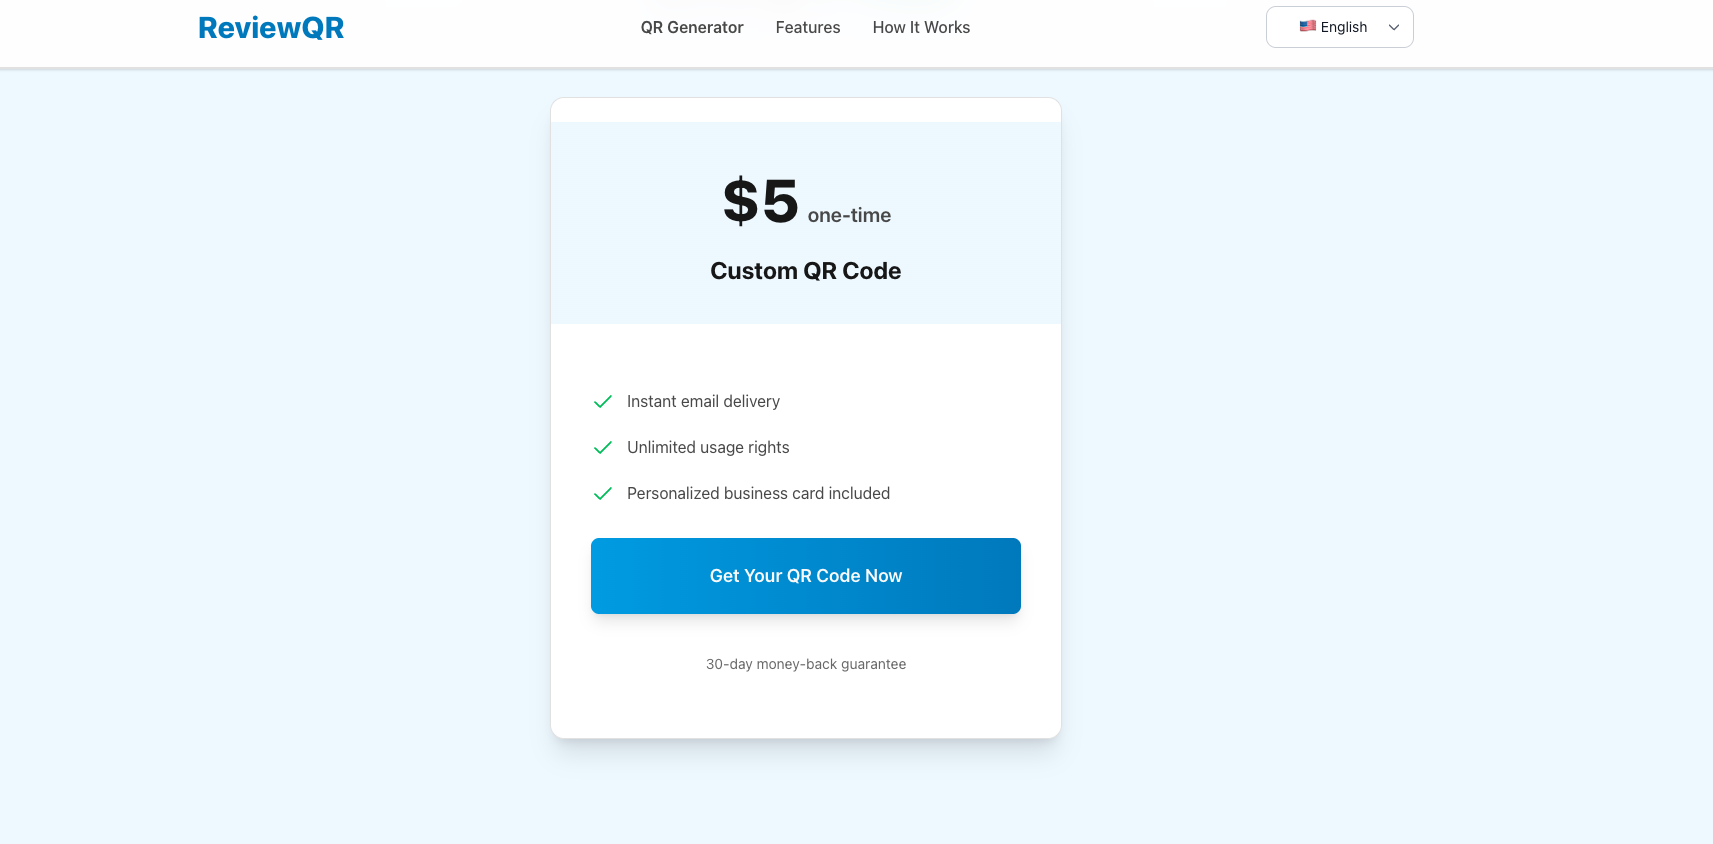Viewport: 1713px width, 844px height.
Task: Click the 30-day money-back guarantee text
Action: click(x=805, y=663)
